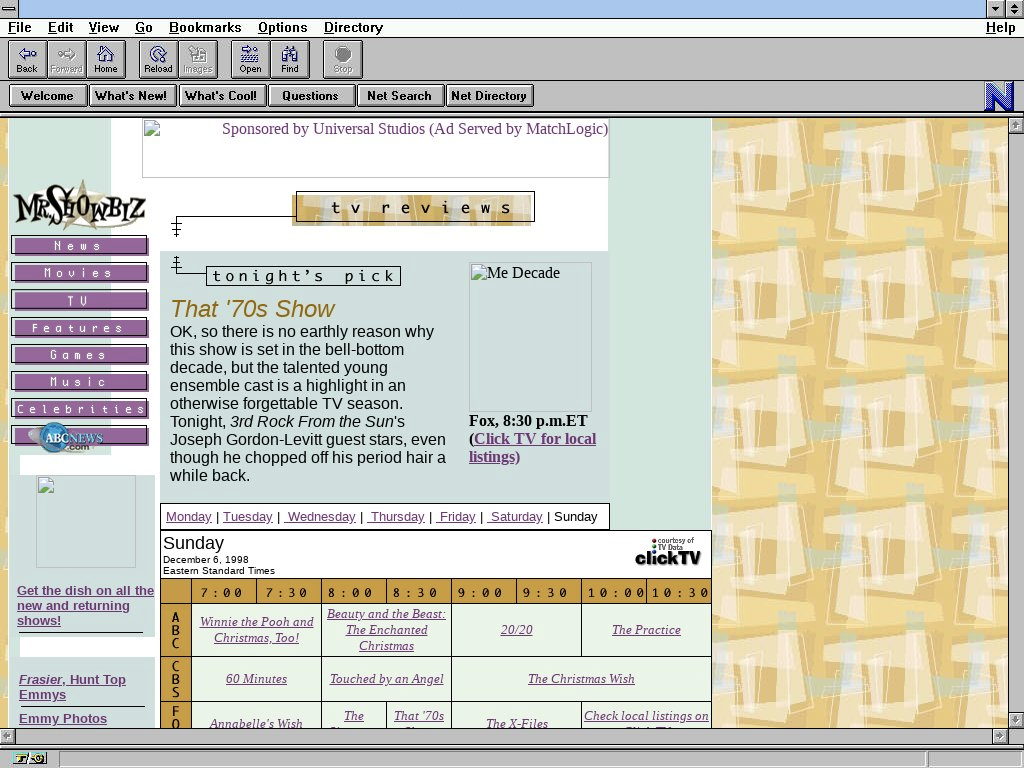Click the clickTV logo
Image resolution: width=1024 pixels, height=768 pixels.
point(668,553)
